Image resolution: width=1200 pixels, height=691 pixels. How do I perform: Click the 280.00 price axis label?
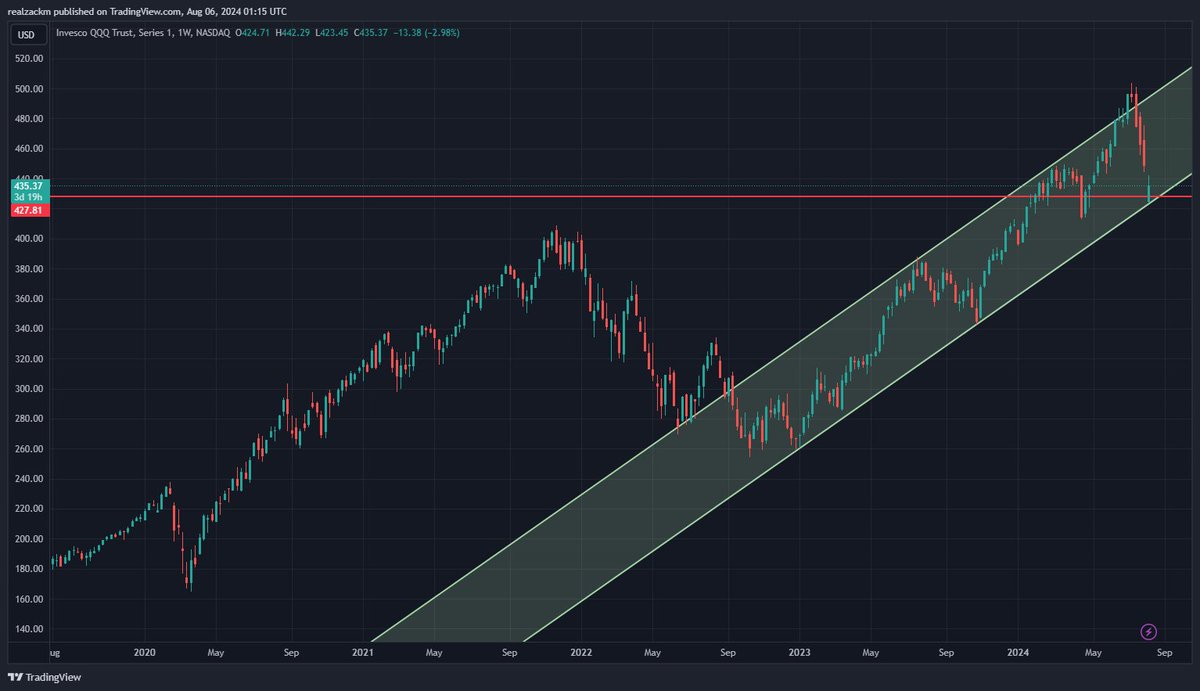click(28, 419)
